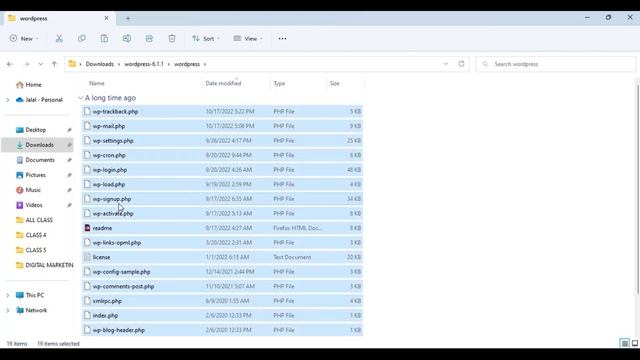Go back with the left arrow

pos(10,64)
